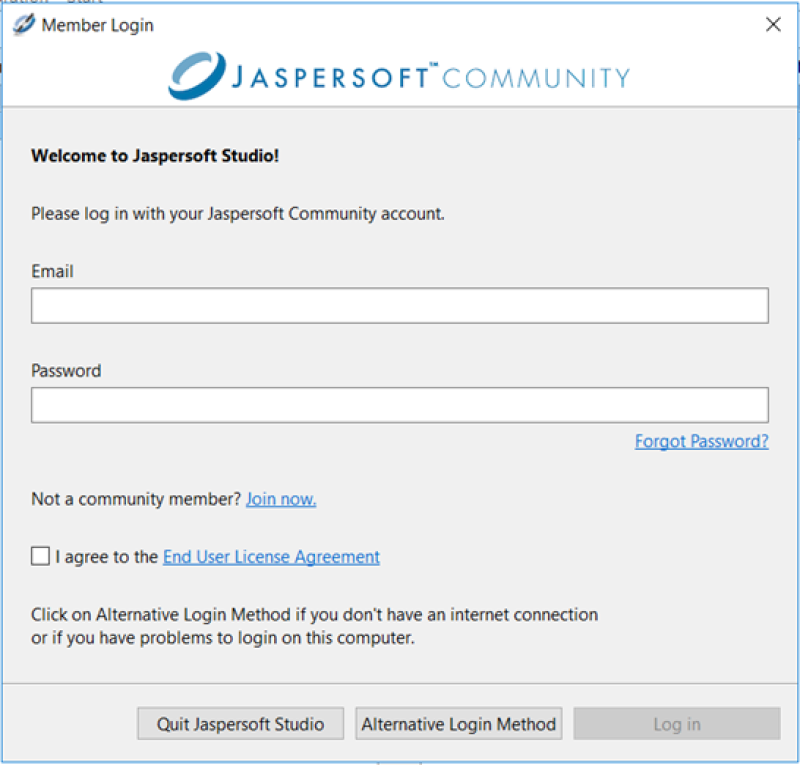Image resolution: width=800 pixels, height=765 pixels.
Task: Focus the Email input field
Action: click(x=399, y=306)
